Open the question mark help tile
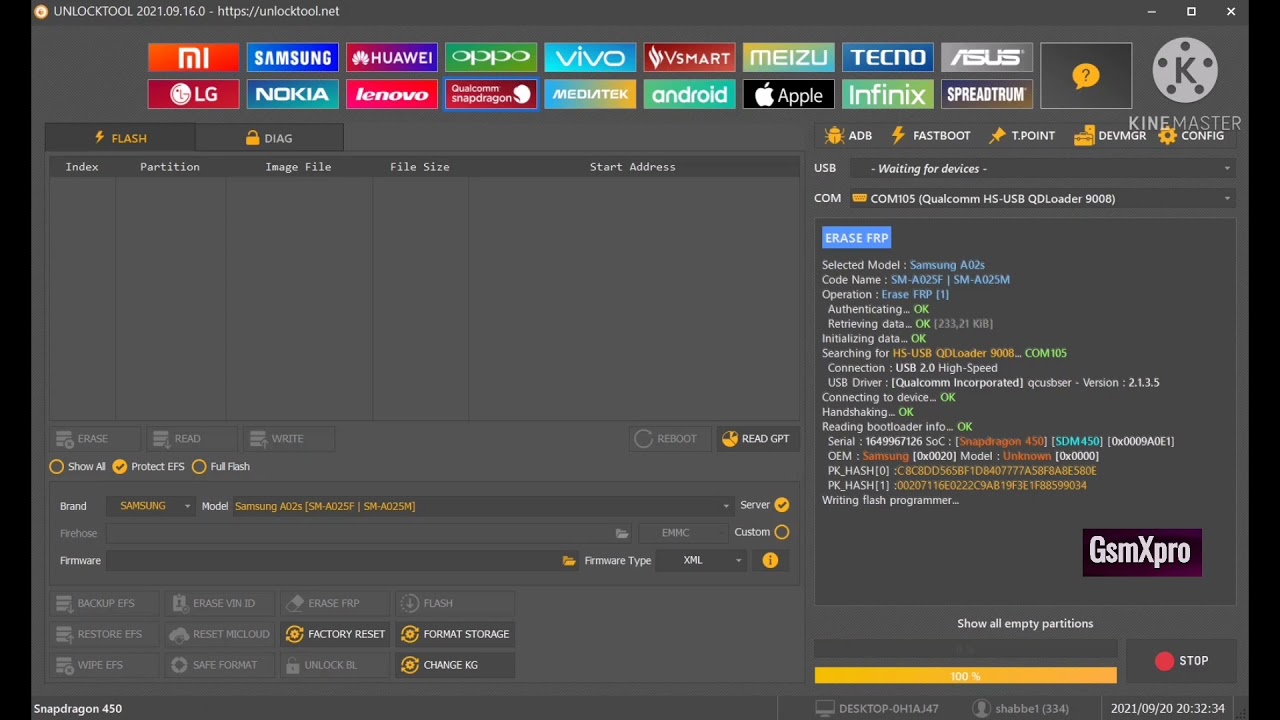Screen dimensions: 1280x720 [x=1086, y=76]
